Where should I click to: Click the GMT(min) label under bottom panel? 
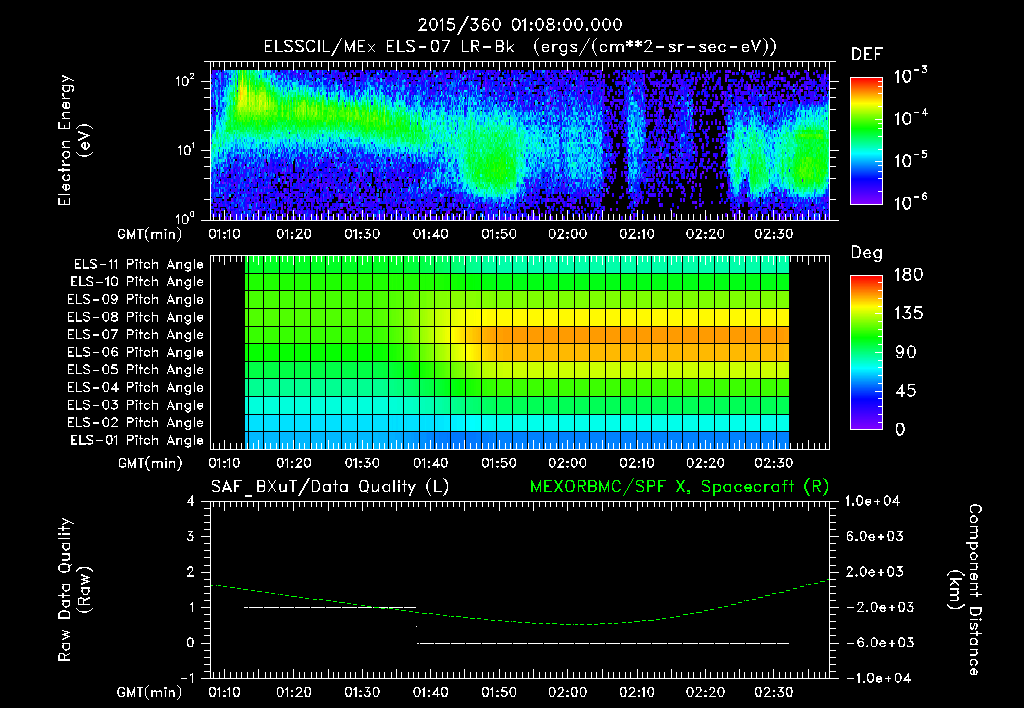pyautogui.click(x=150, y=692)
